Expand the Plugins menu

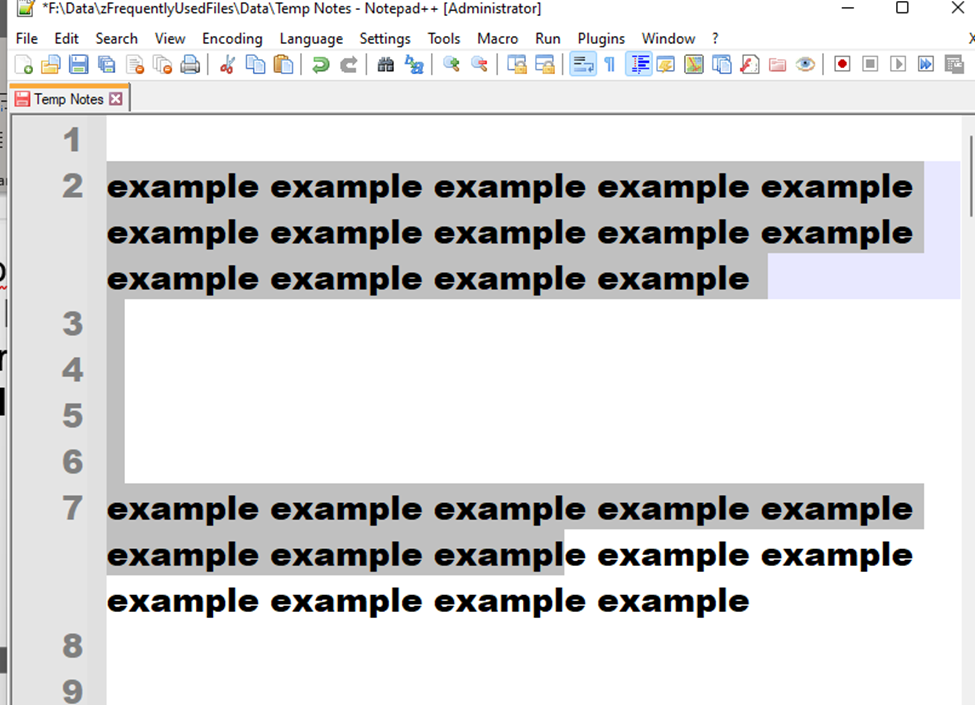click(x=600, y=38)
